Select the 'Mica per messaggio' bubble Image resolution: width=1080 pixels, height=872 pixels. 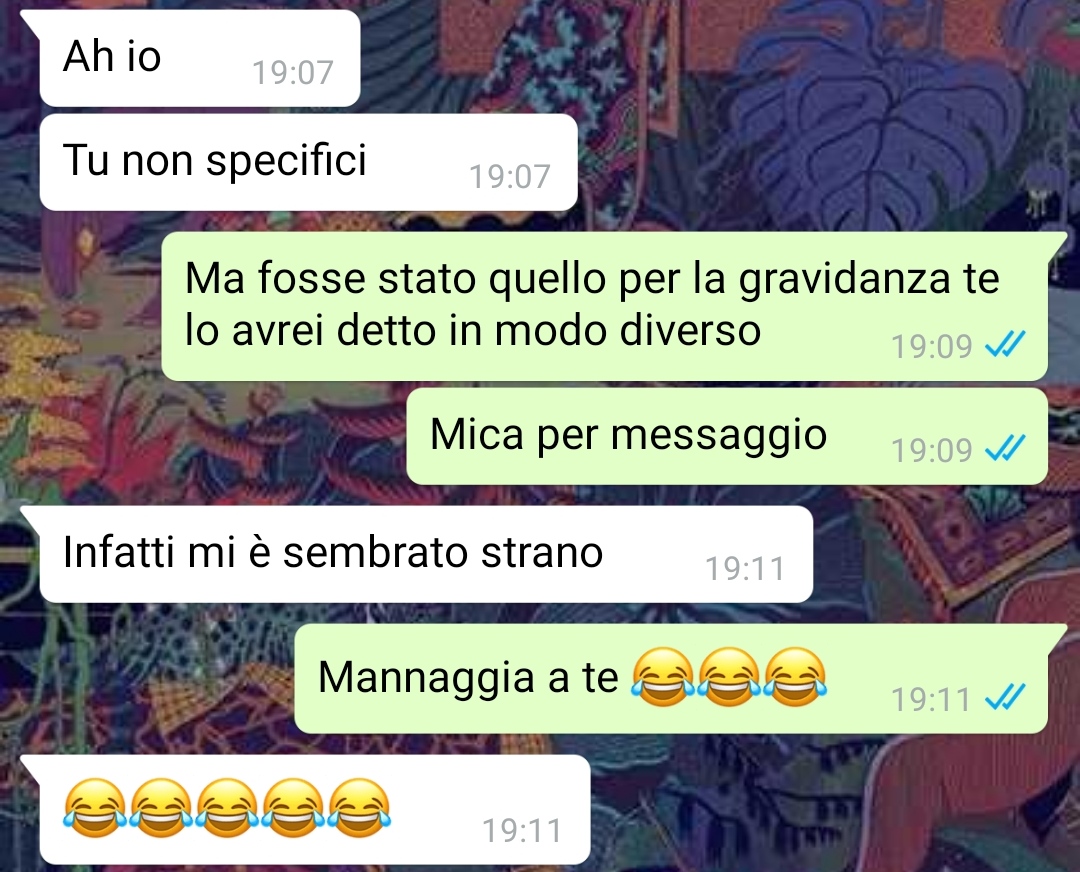[727, 436]
